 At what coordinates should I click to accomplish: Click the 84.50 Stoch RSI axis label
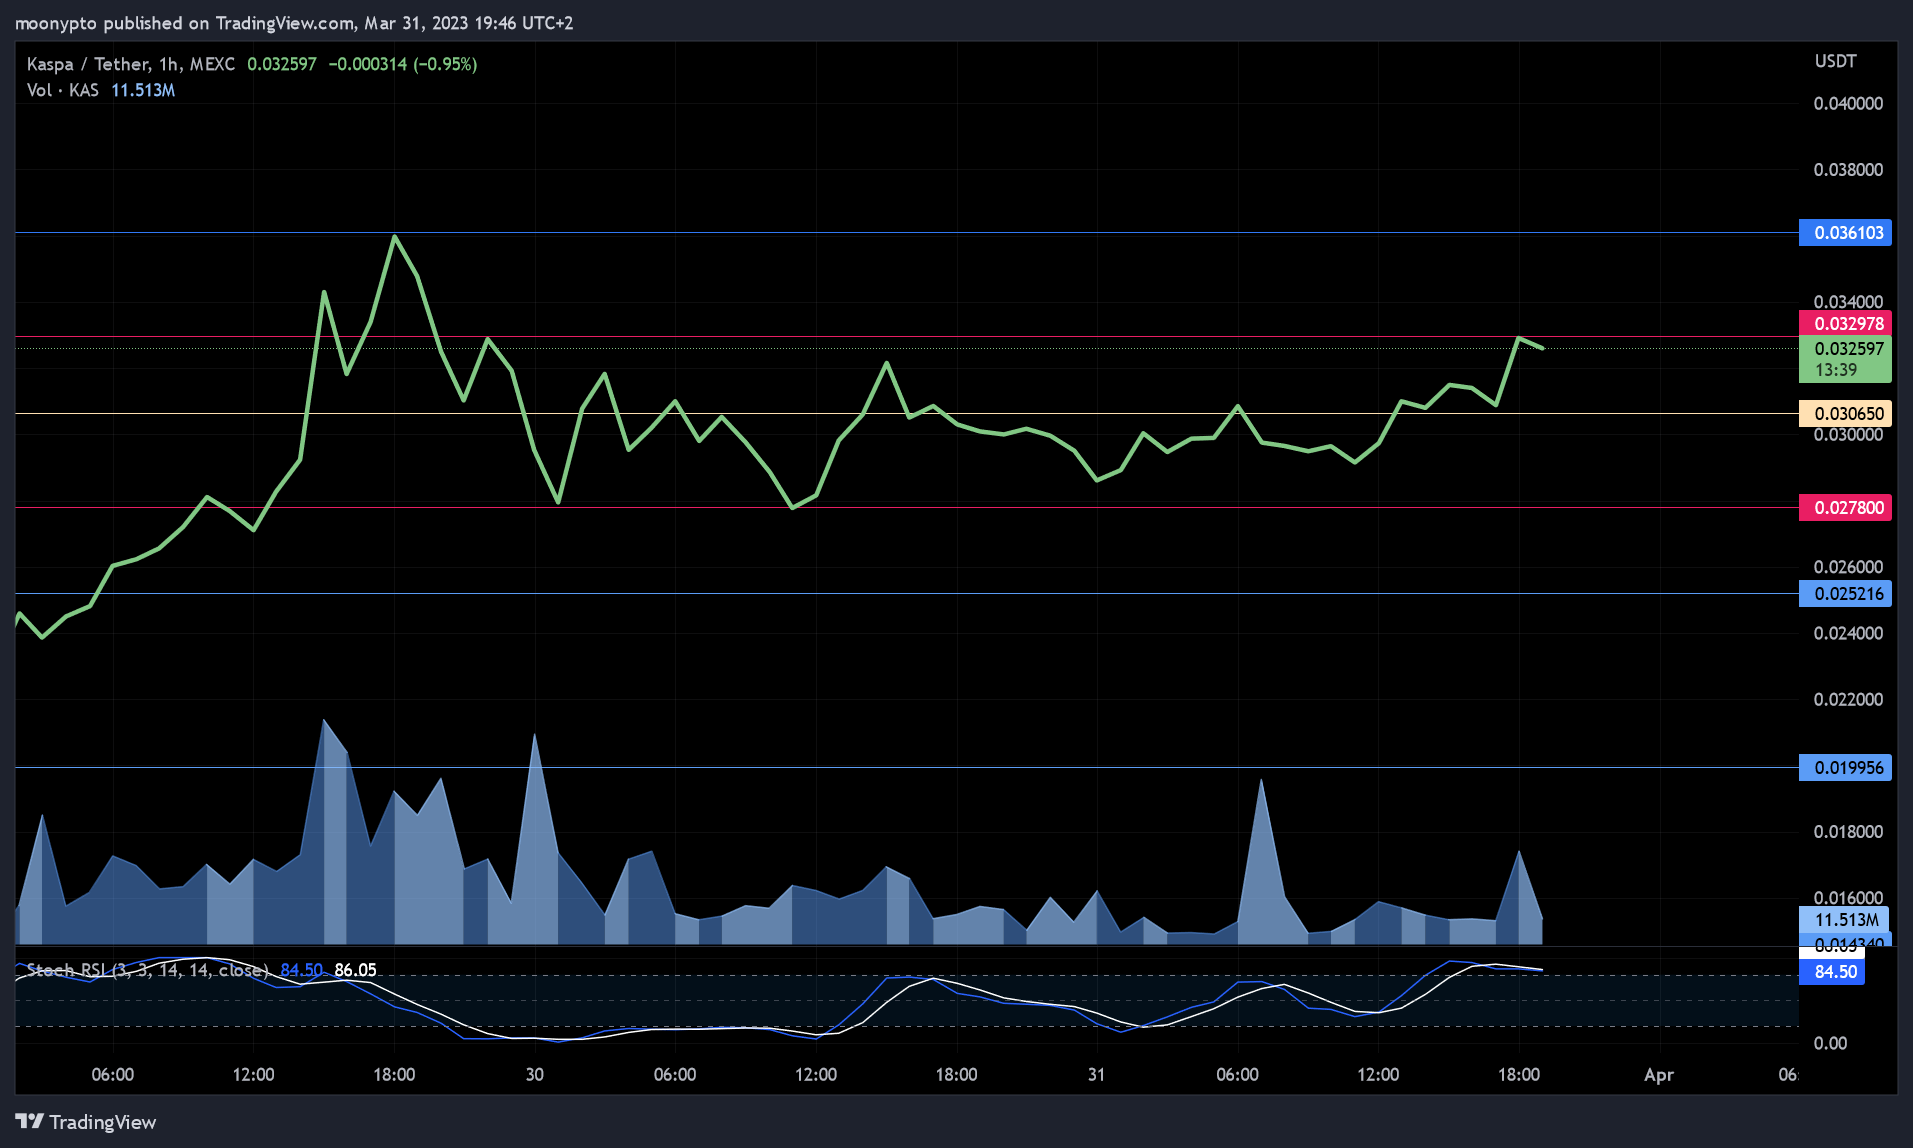pyautogui.click(x=1832, y=972)
